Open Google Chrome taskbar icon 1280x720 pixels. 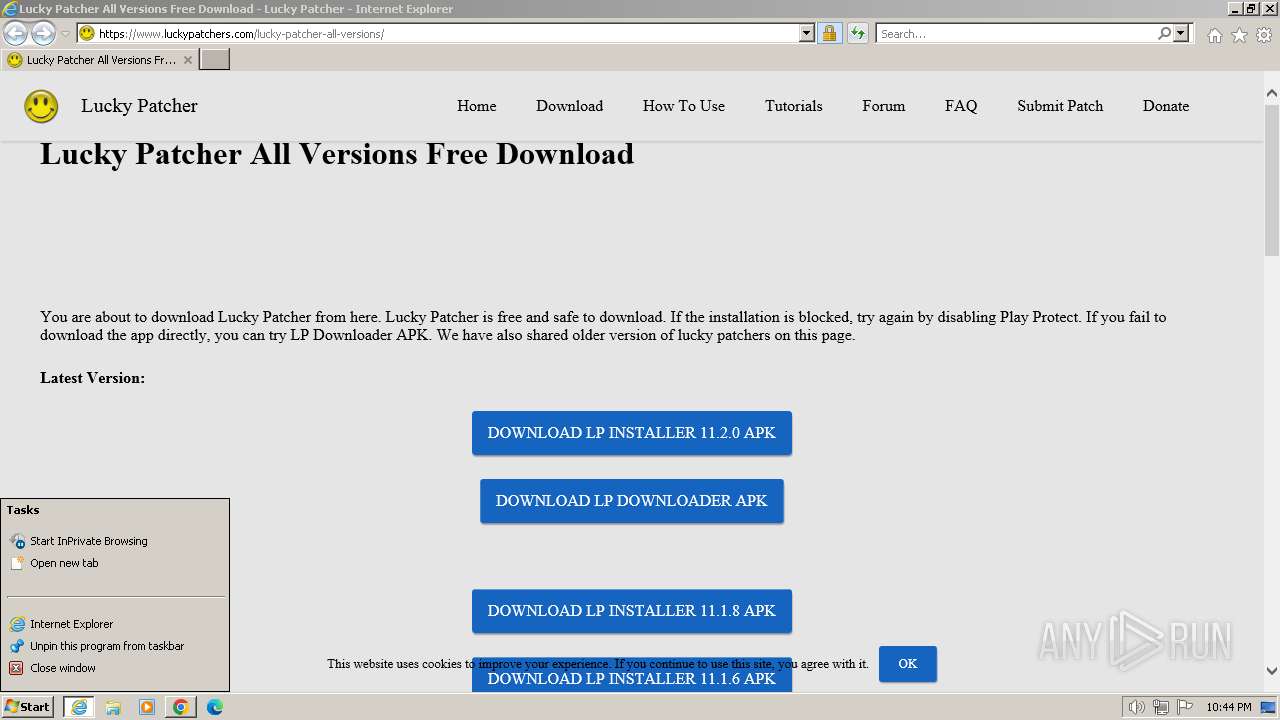pos(181,707)
